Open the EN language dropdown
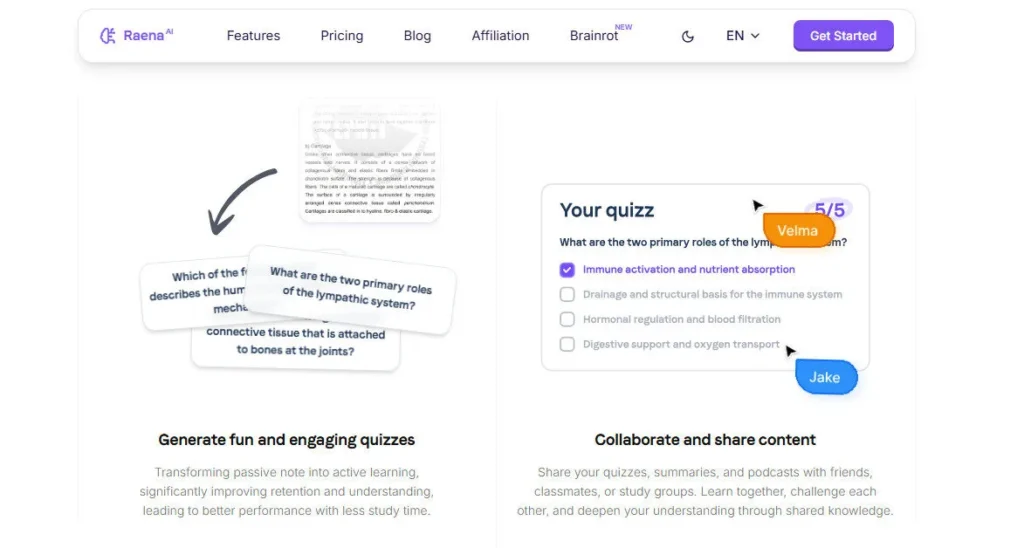Screen dimensions: 1024x548 point(742,36)
